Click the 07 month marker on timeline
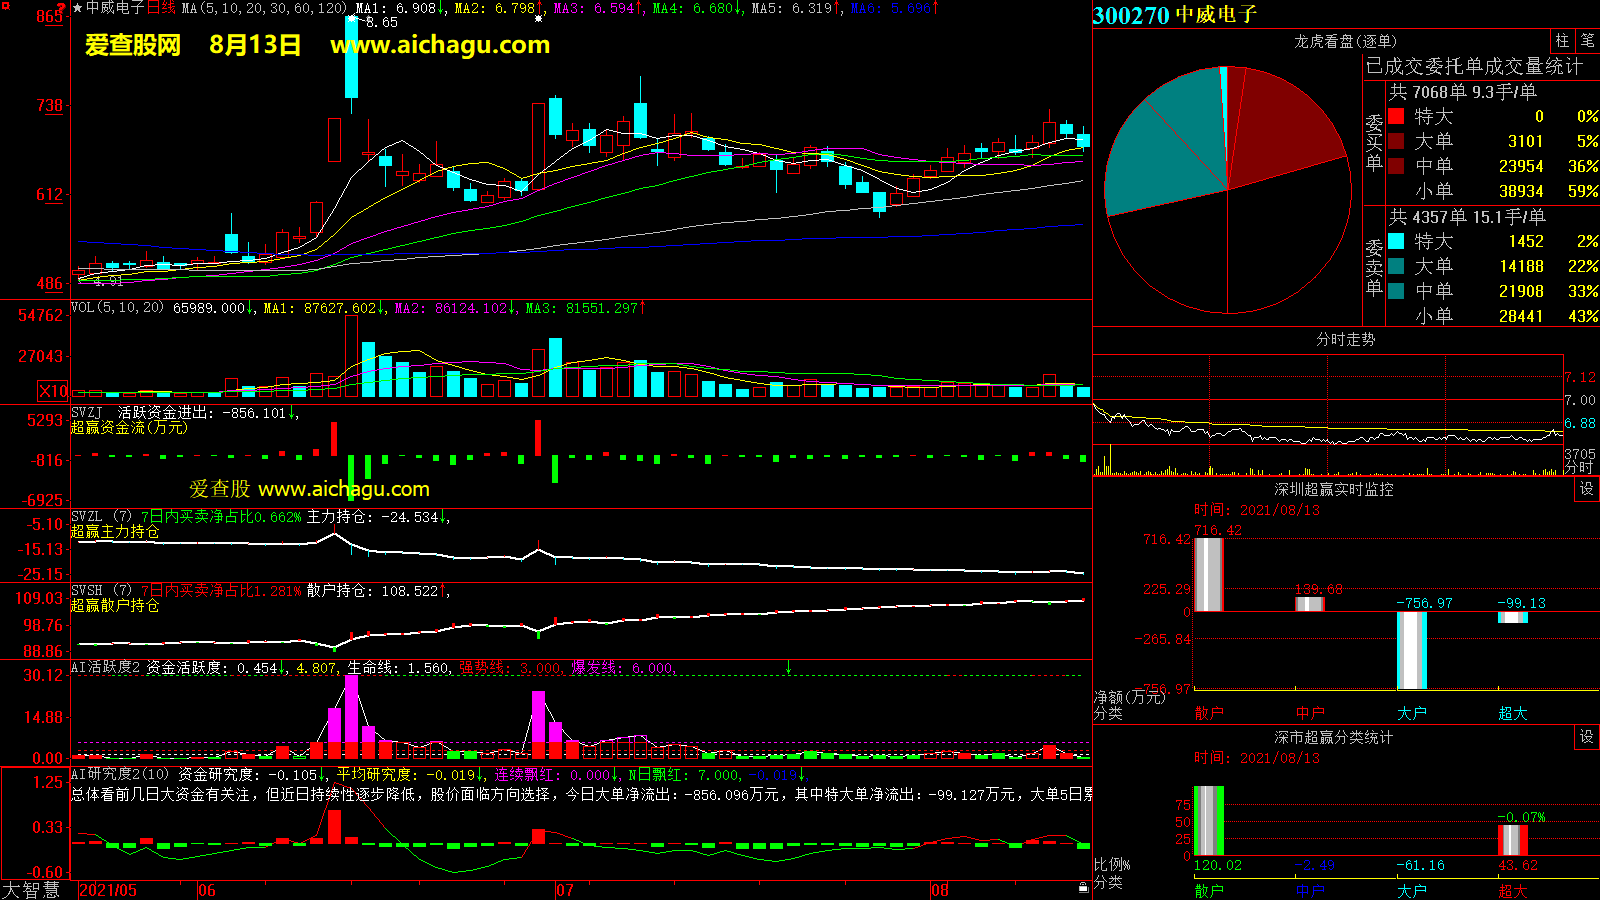The width and height of the screenshot is (1600, 900). [565, 890]
